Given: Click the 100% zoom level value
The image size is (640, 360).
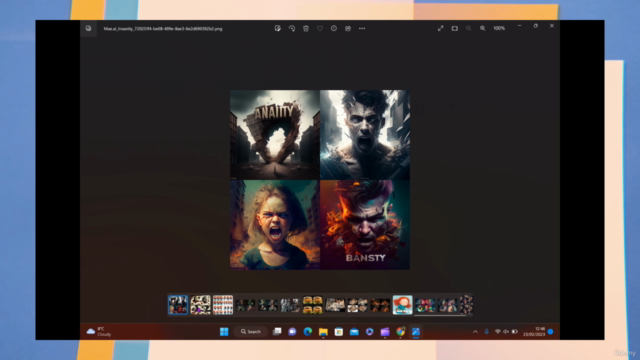Looking at the screenshot, I should click(x=499, y=28).
